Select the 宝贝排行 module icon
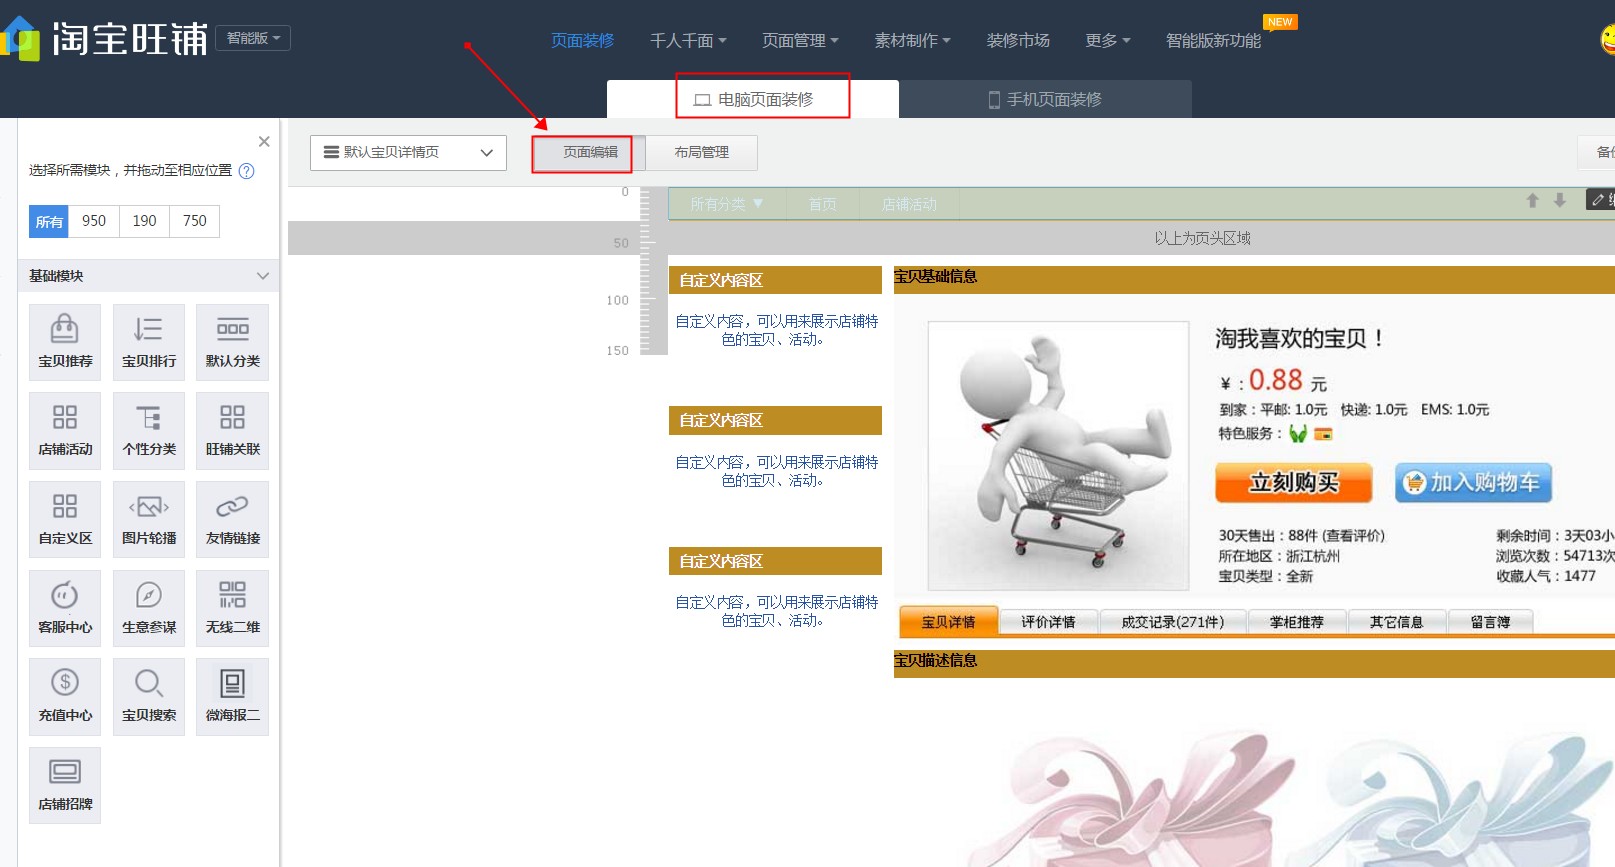 pyautogui.click(x=149, y=342)
